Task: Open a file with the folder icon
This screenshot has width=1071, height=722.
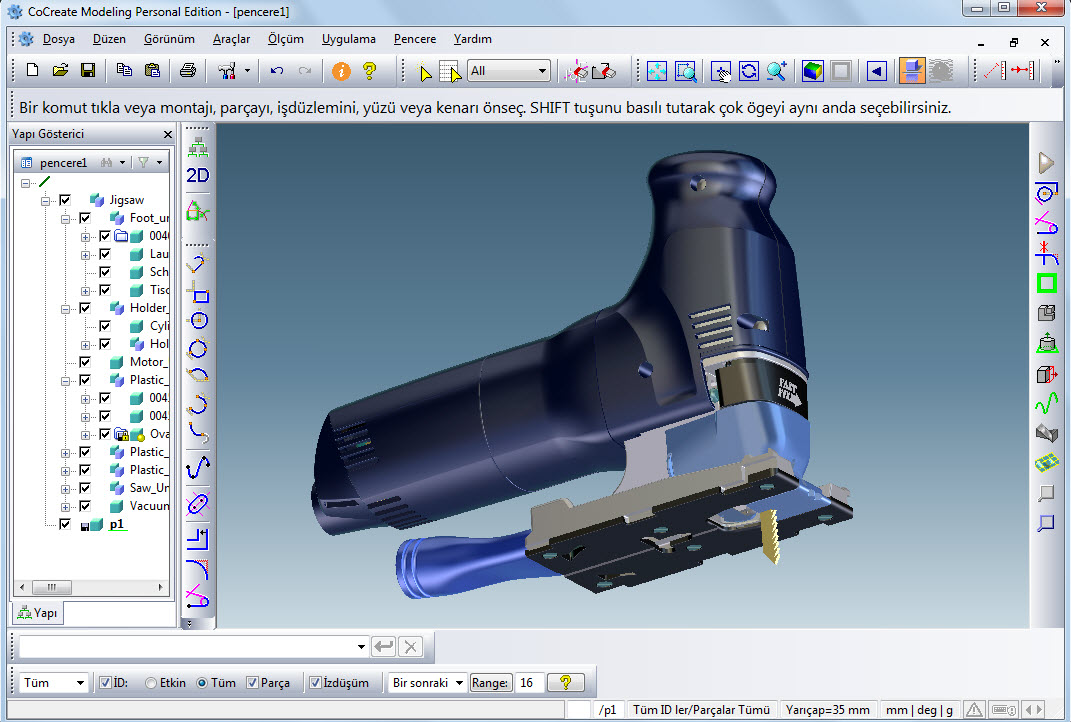Action: 60,70
